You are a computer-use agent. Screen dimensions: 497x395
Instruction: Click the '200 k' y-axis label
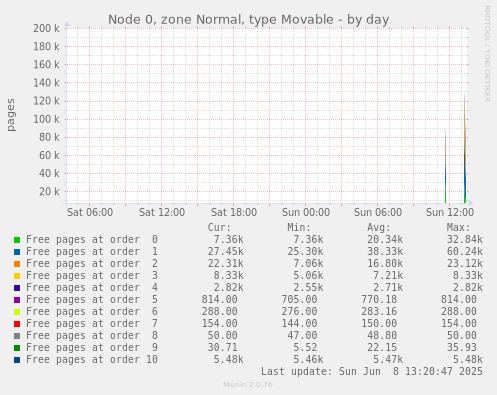(x=46, y=28)
